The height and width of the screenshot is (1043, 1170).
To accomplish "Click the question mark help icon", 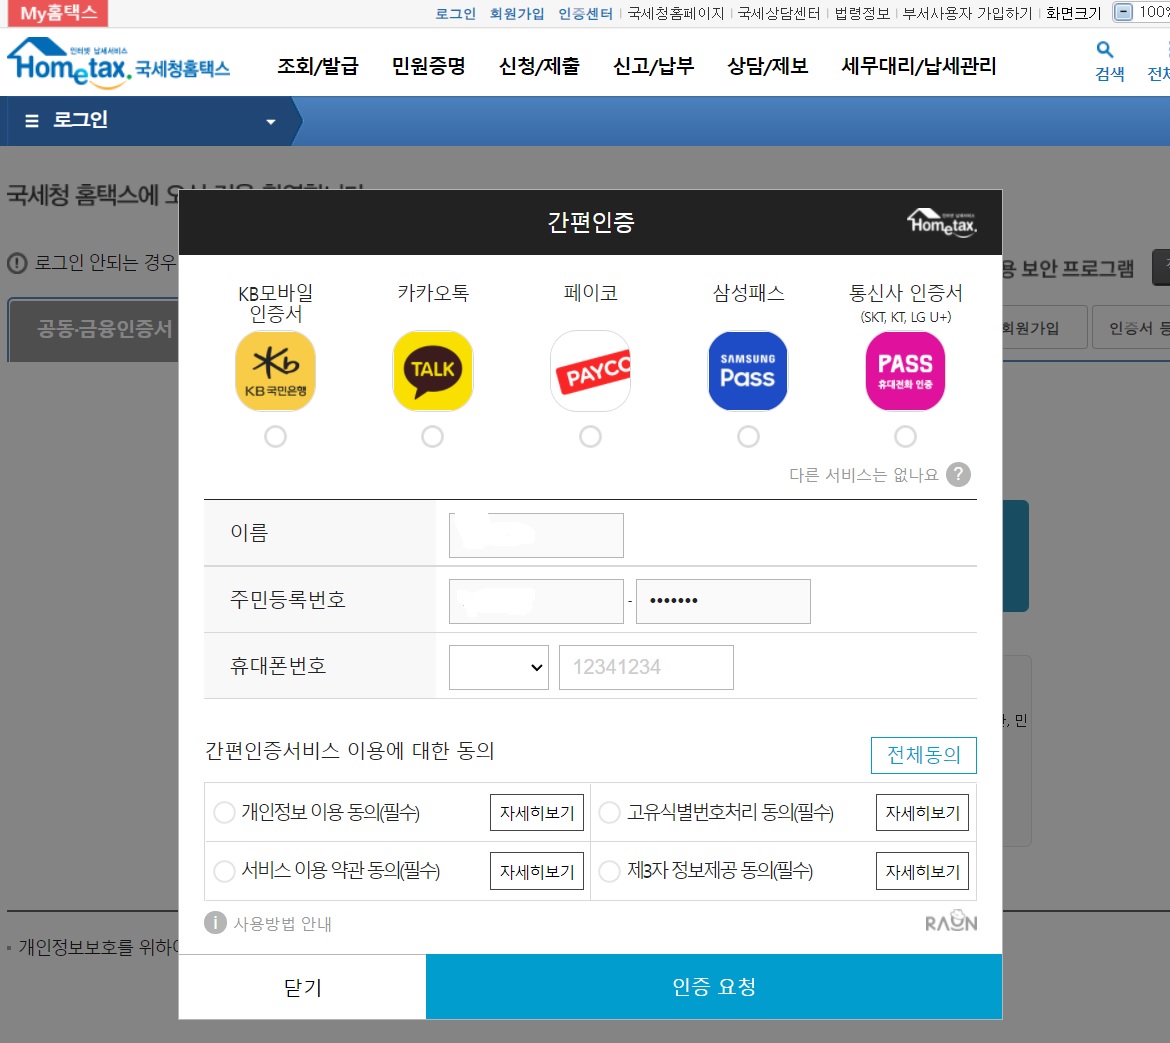I will pyautogui.click(x=958, y=474).
